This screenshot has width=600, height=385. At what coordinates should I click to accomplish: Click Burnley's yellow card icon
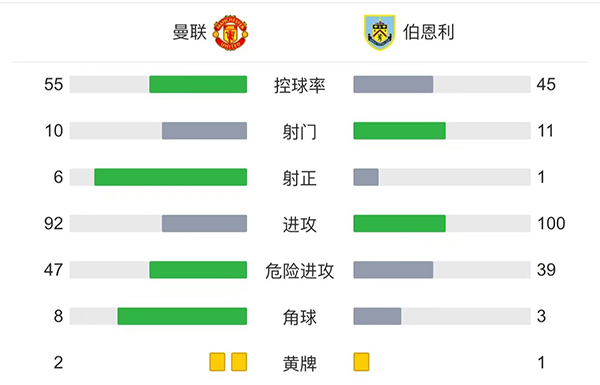point(361,362)
